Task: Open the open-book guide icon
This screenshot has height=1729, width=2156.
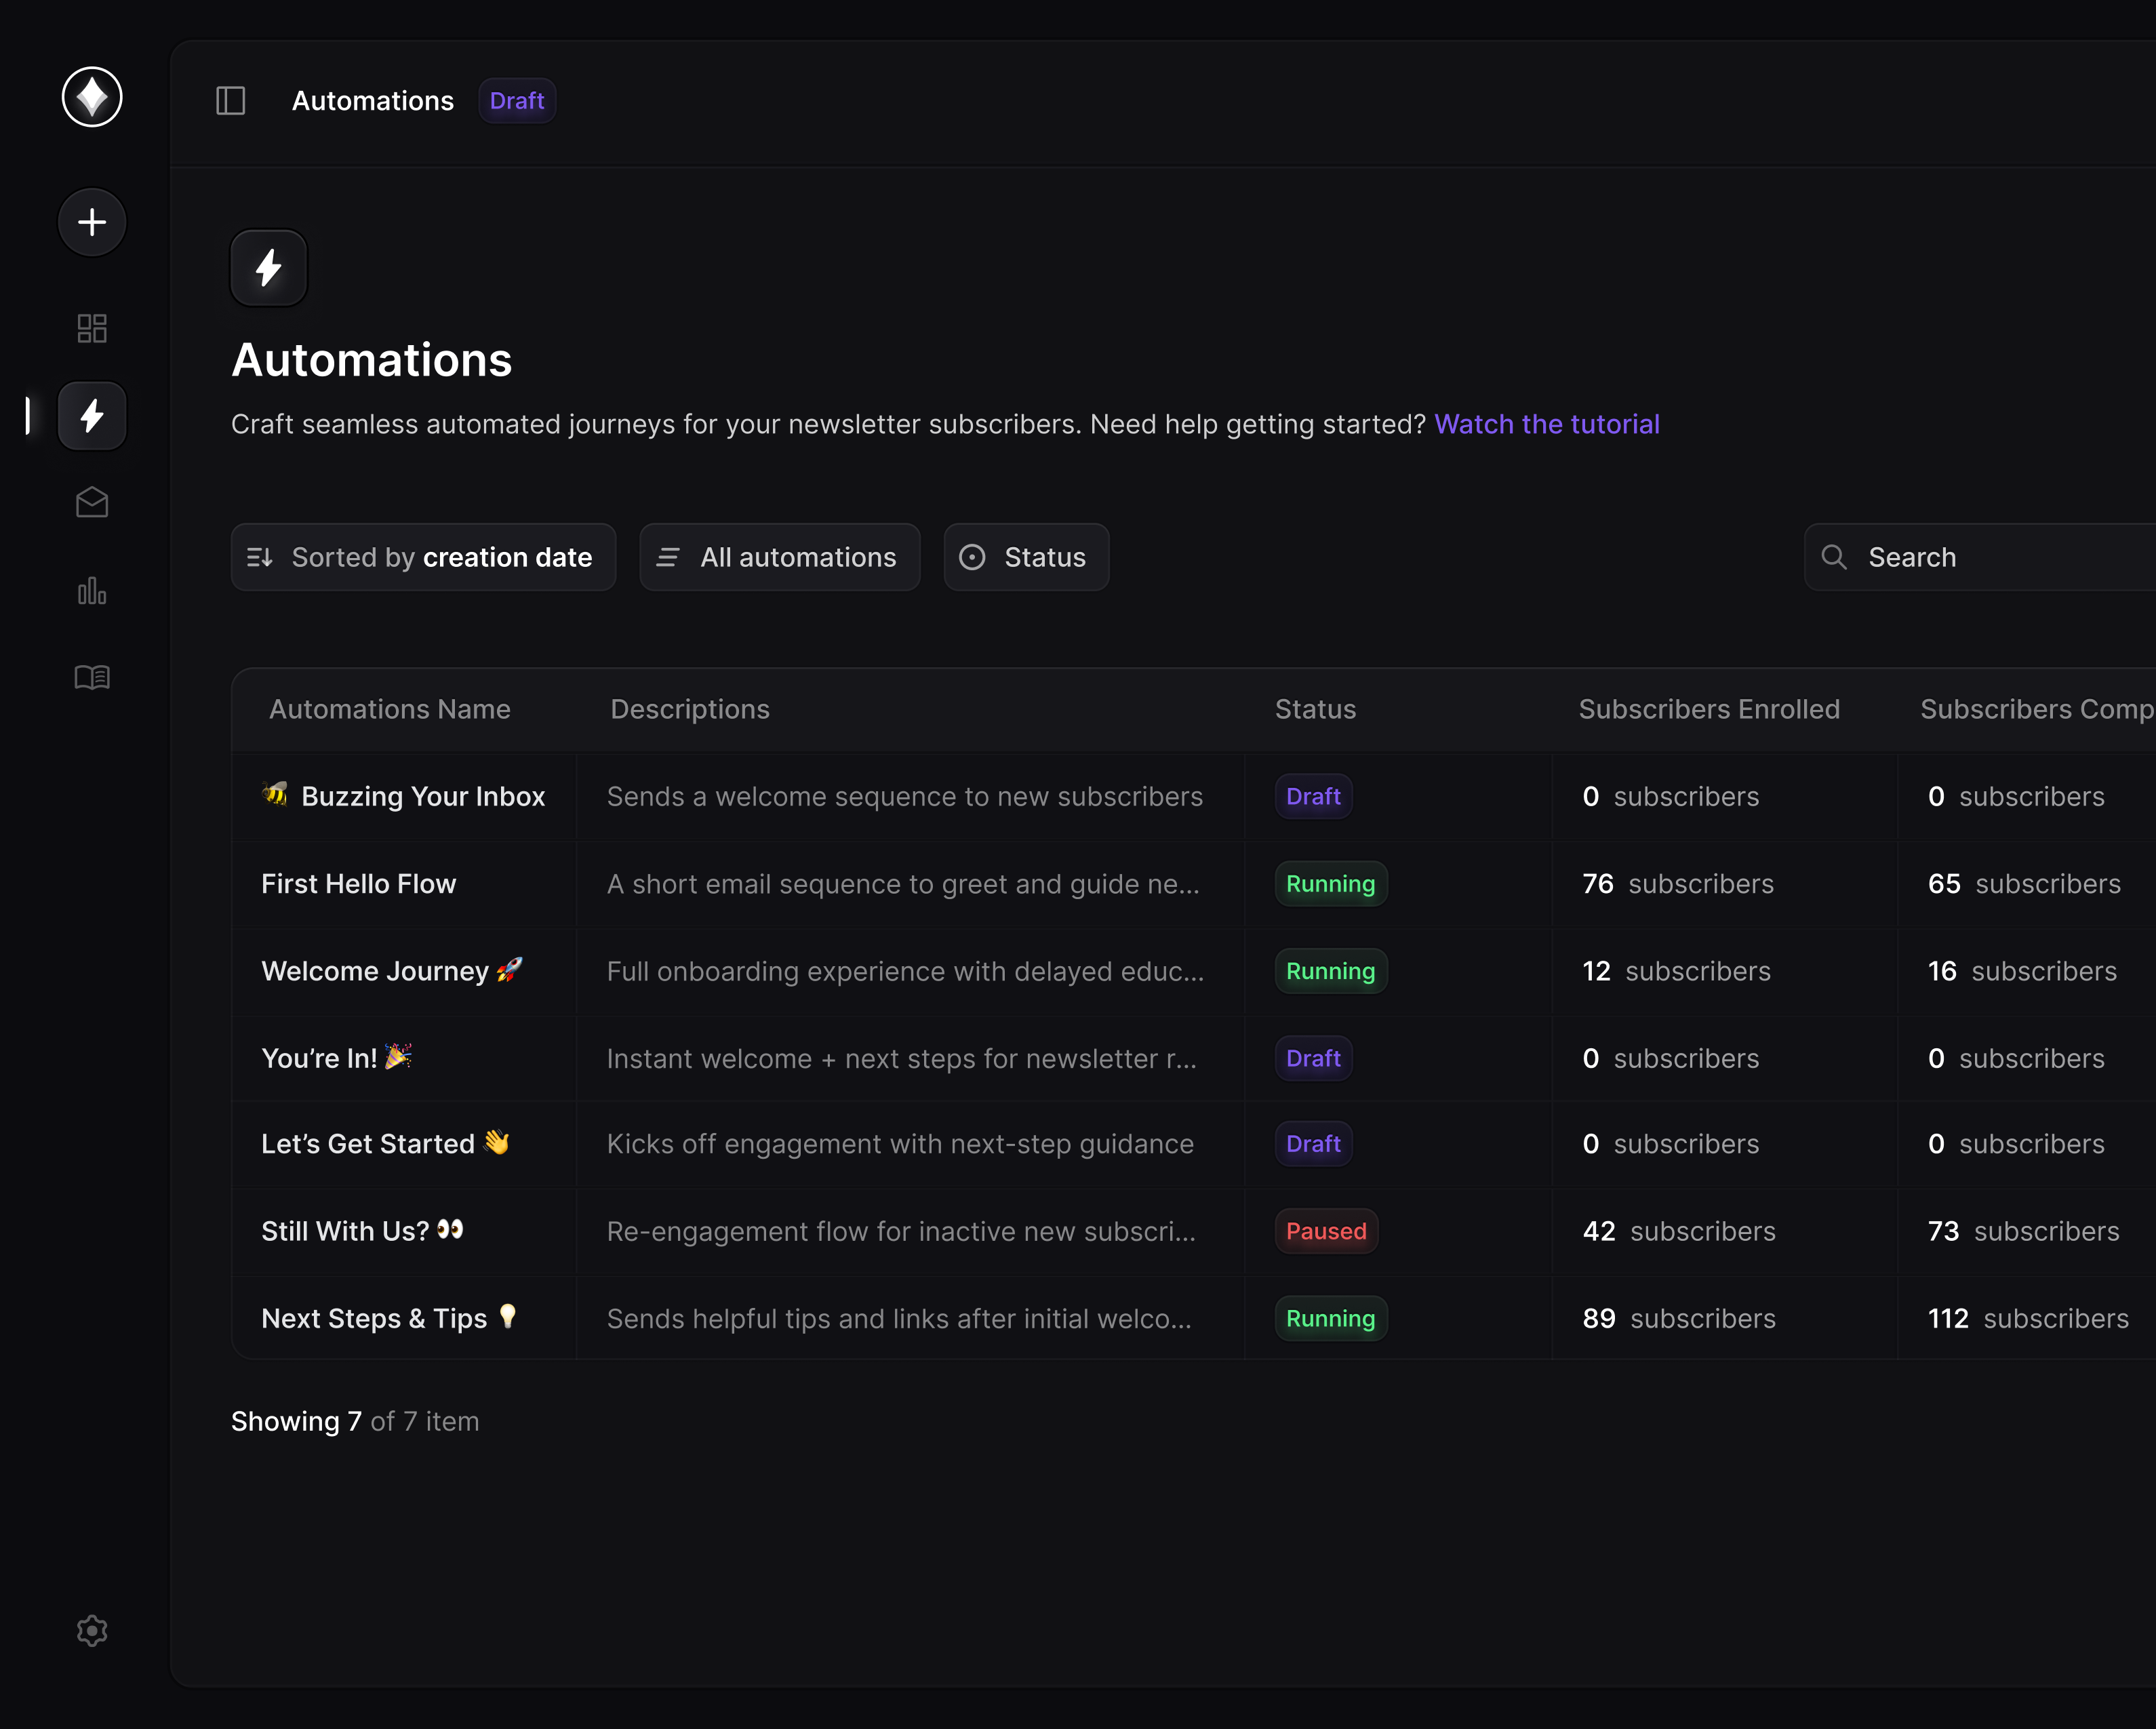Action: click(x=92, y=677)
